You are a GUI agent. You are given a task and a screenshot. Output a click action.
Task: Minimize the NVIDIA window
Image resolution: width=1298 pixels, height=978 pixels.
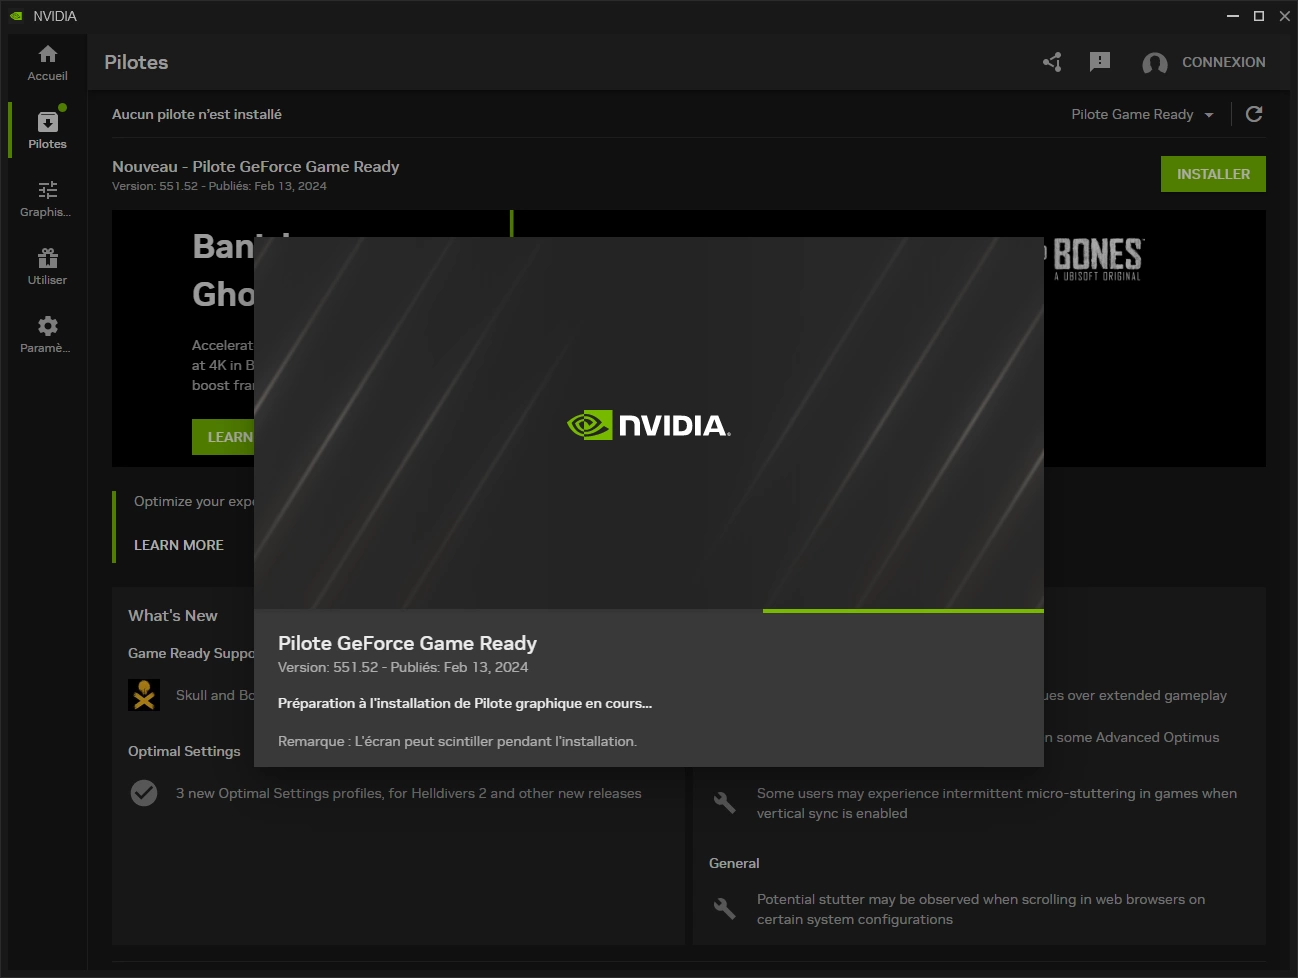click(1233, 16)
